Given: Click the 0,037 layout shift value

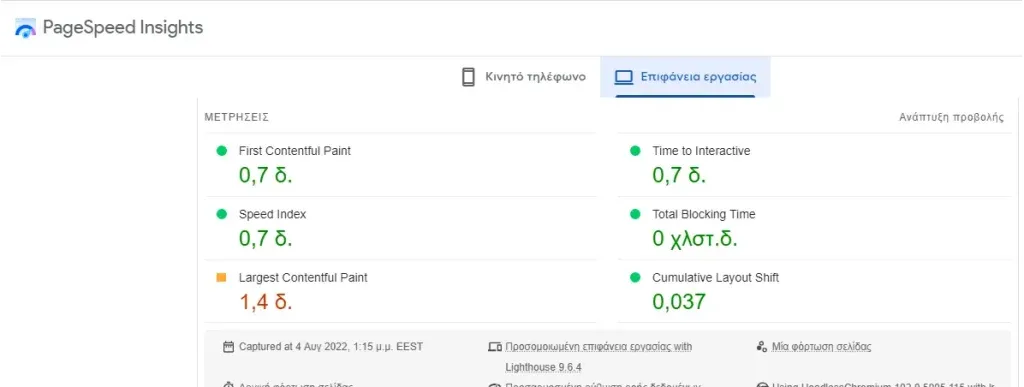Looking at the screenshot, I should (x=679, y=302).
